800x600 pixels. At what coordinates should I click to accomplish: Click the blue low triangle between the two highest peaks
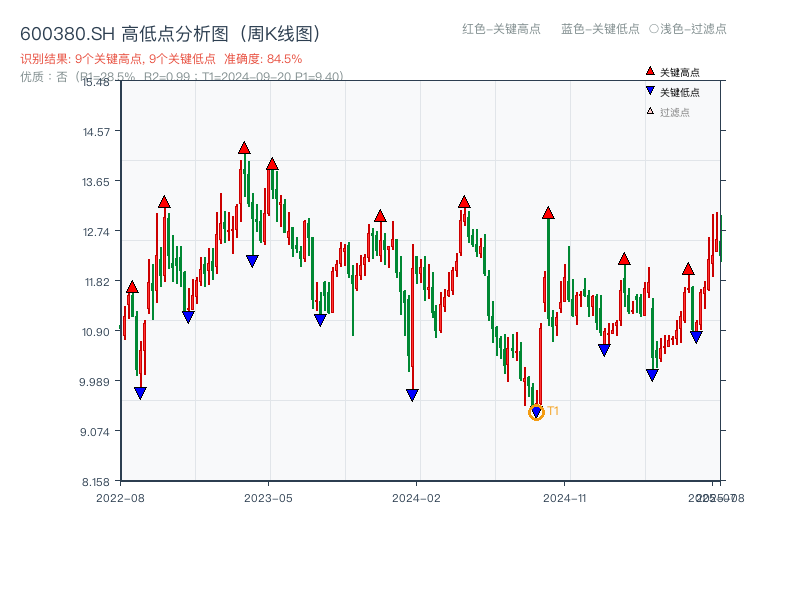click(x=252, y=261)
